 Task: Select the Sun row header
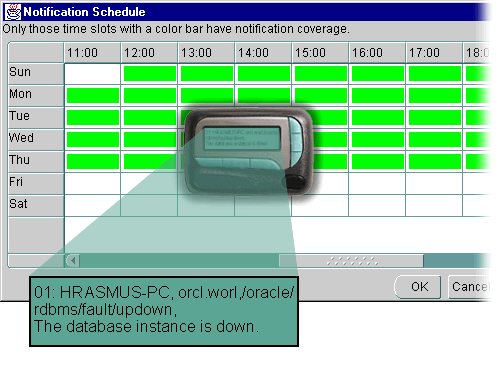click(x=36, y=74)
